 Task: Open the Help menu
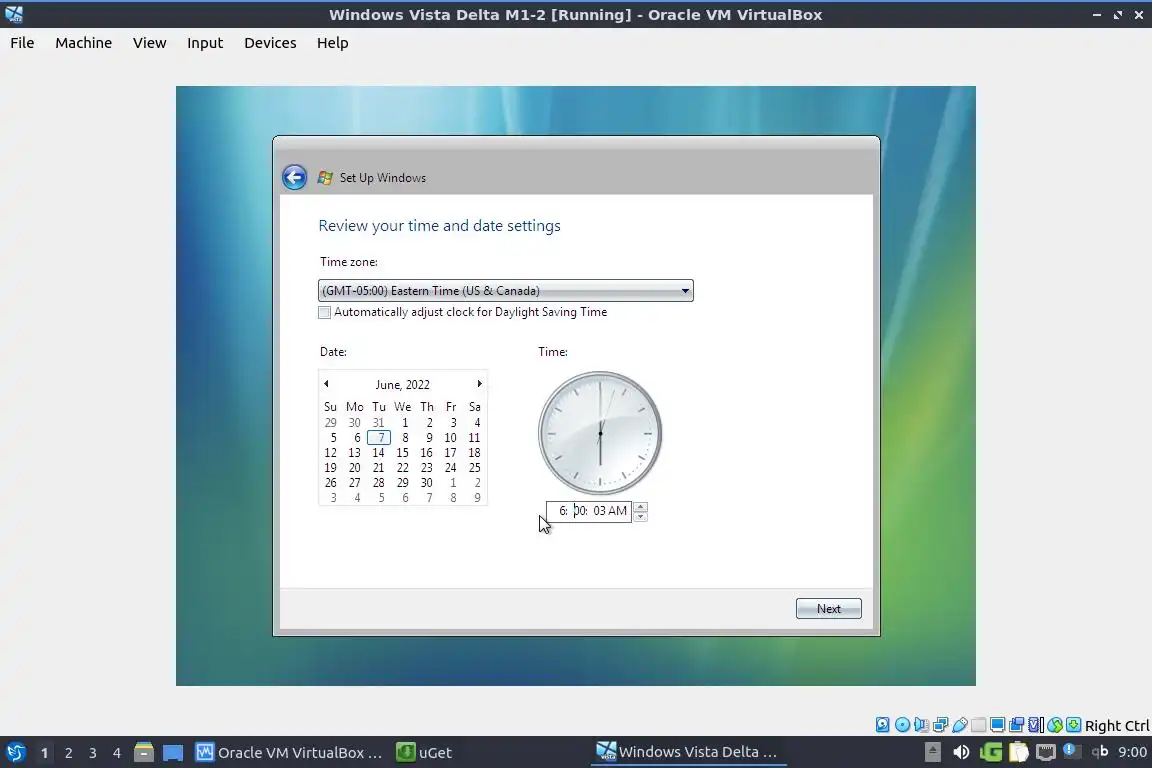pos(333,43)
